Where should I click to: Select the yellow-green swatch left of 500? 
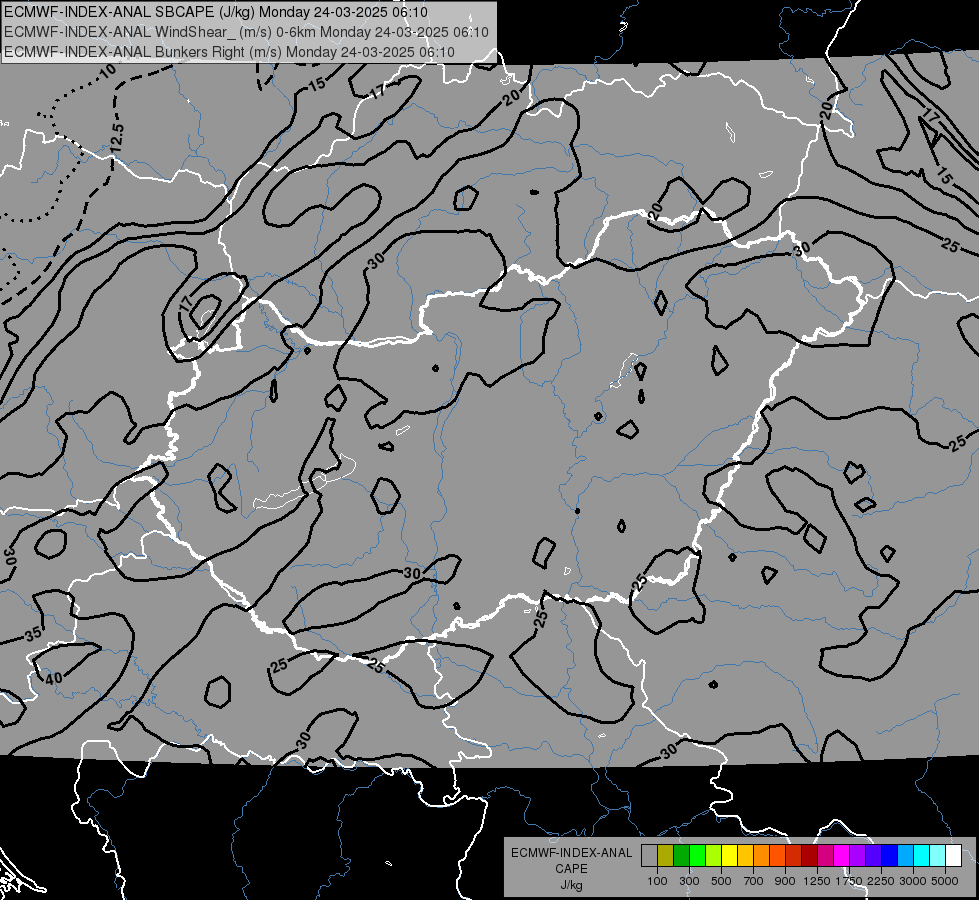tap(713, 855)
